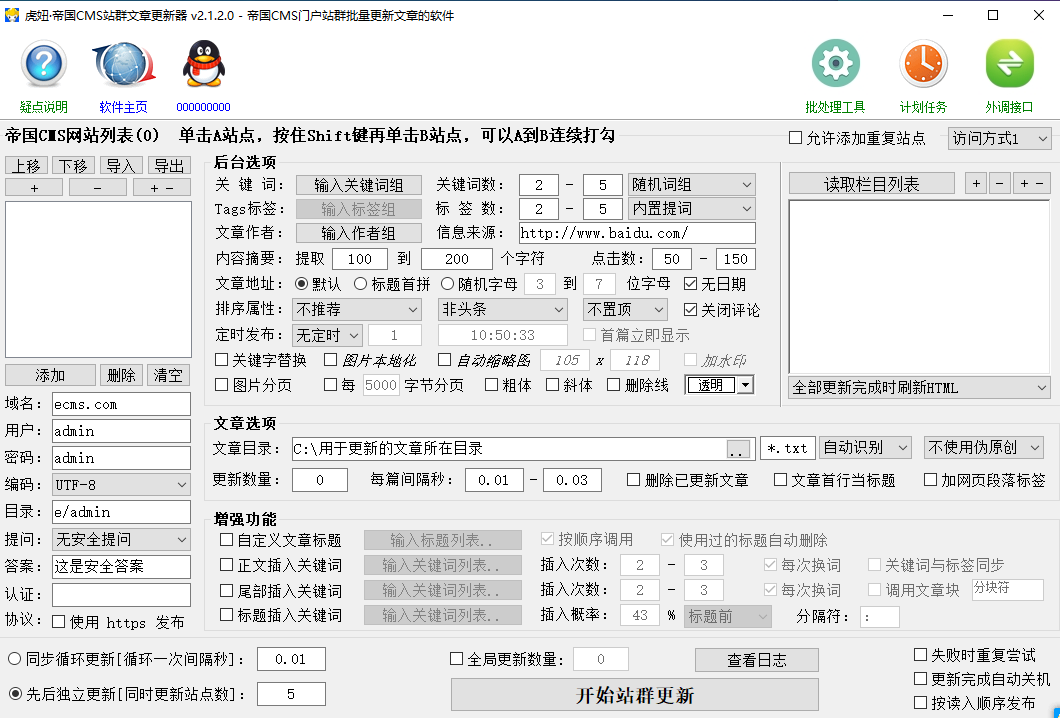
Task: Click 清空 to clear the site list
Action: (168, 375)
